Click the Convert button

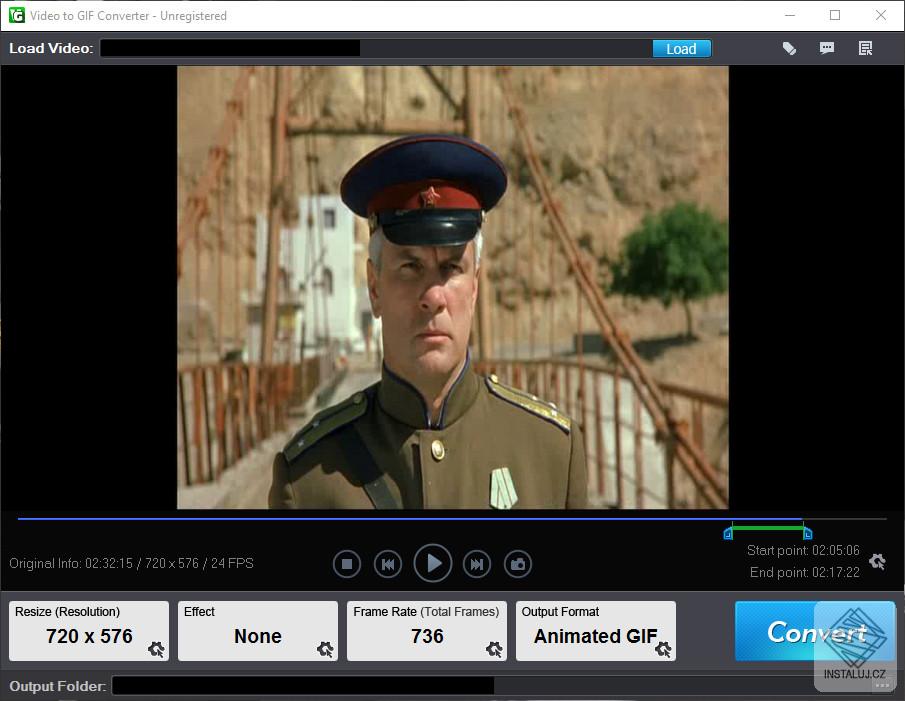coord(815,631)
